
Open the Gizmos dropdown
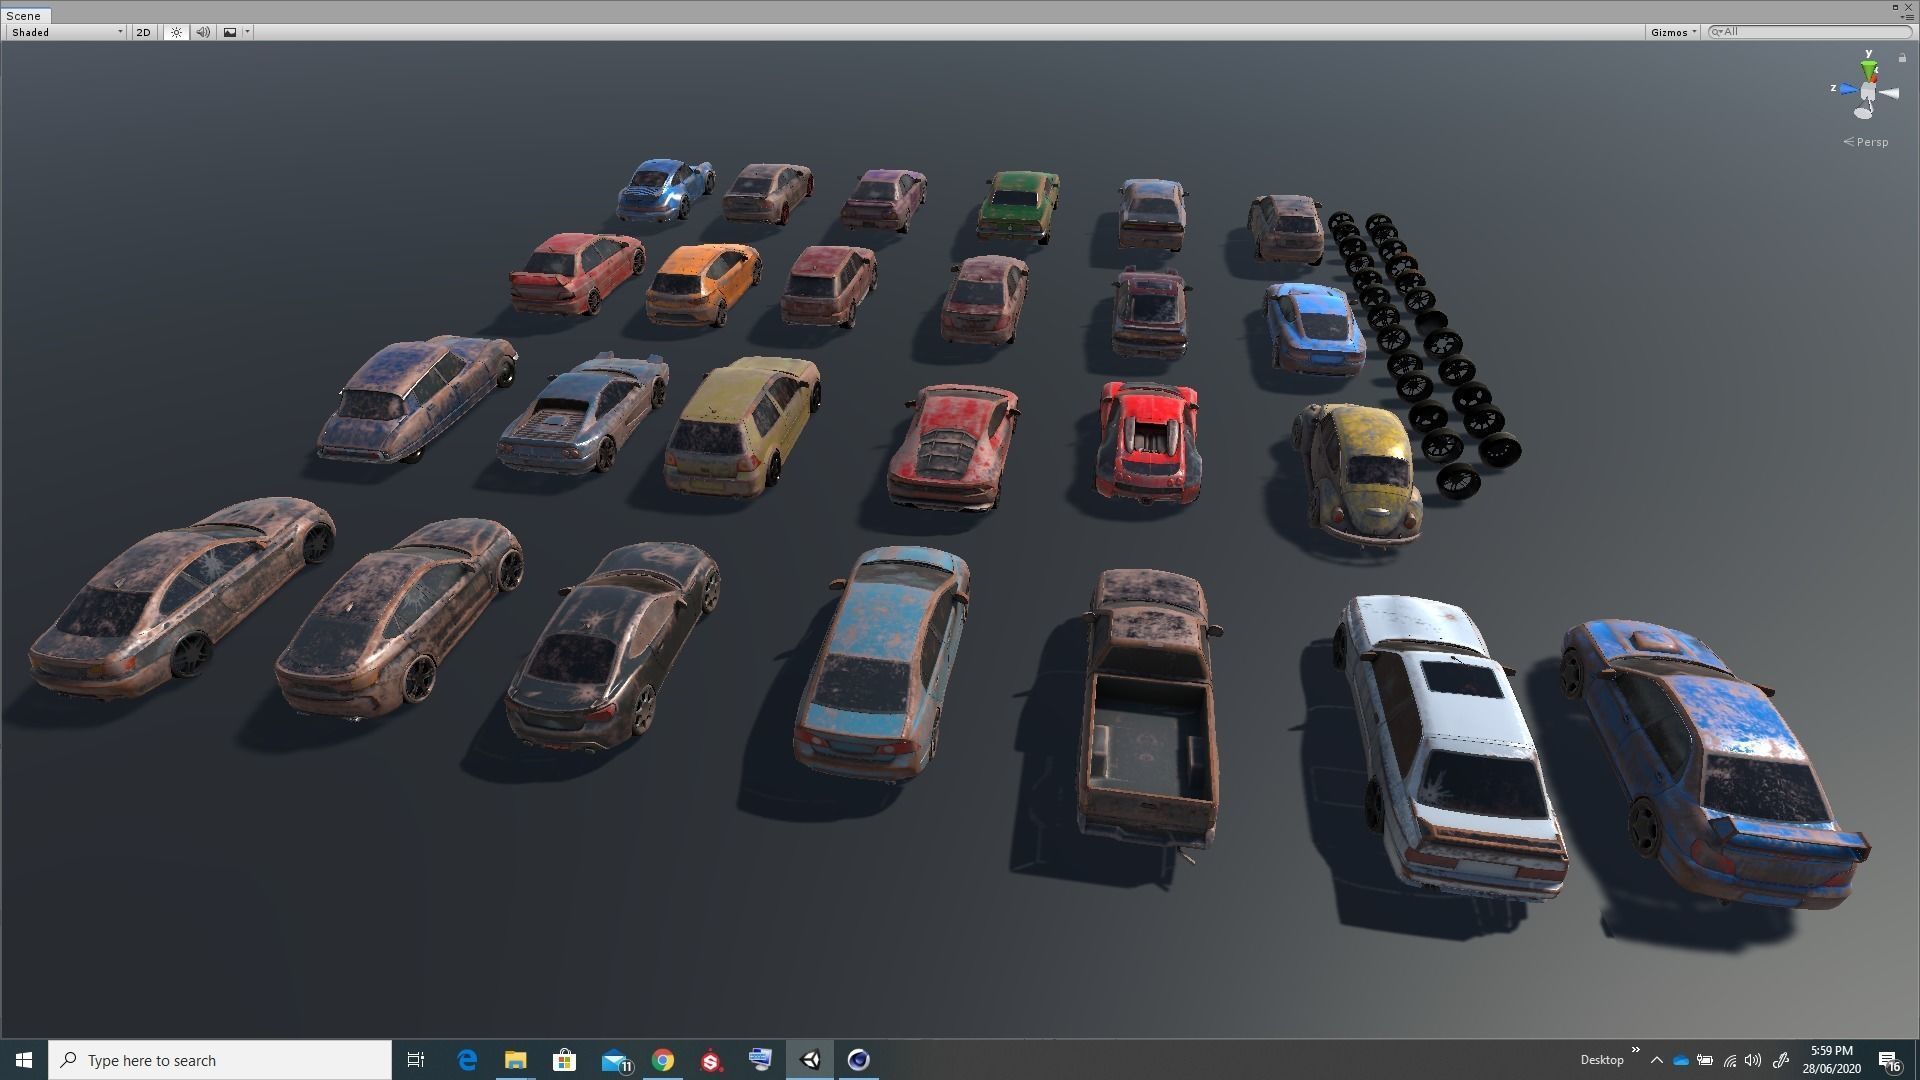pyautogui.click(x=1673, y=32)
